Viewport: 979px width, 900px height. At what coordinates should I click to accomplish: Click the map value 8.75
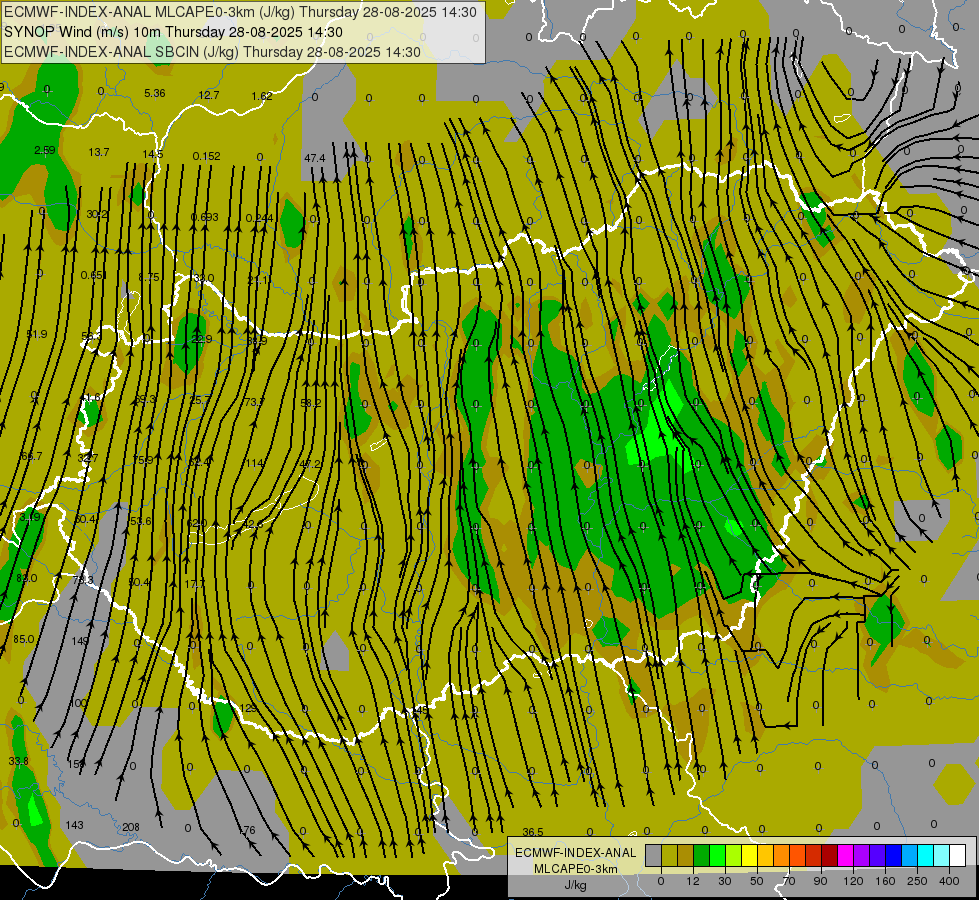149,277
